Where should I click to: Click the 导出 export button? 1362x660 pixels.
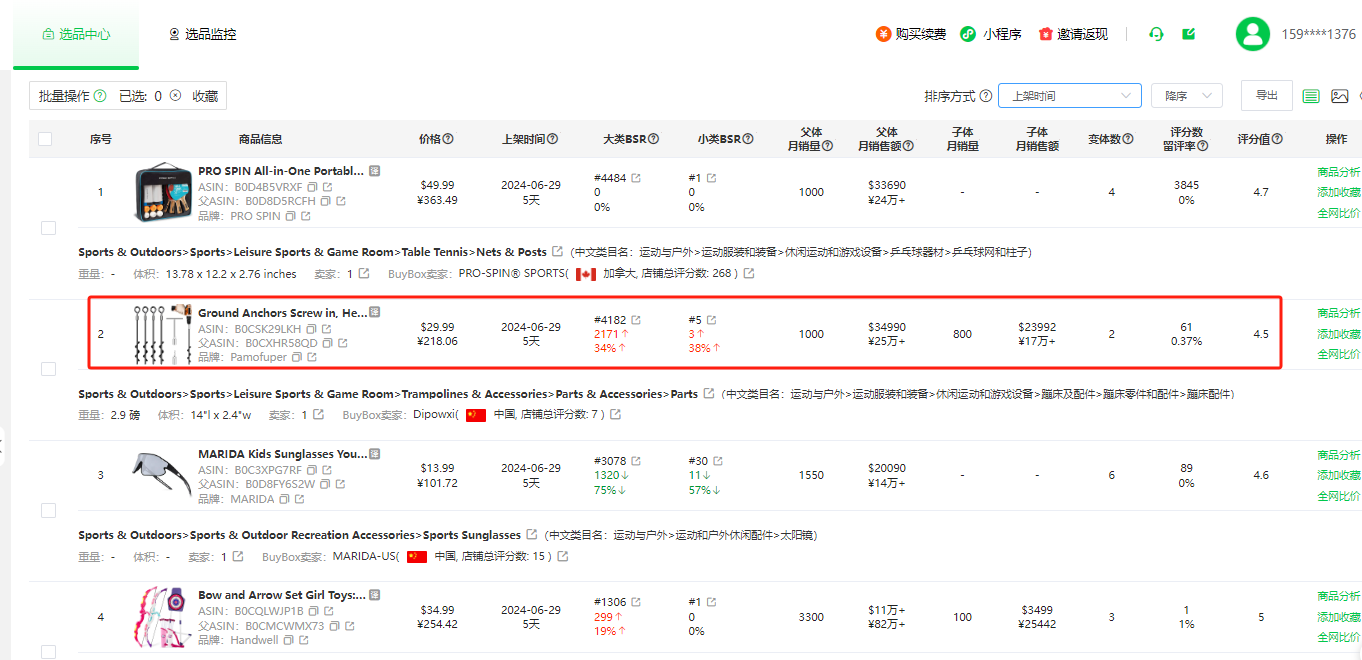click(1266, 95)
